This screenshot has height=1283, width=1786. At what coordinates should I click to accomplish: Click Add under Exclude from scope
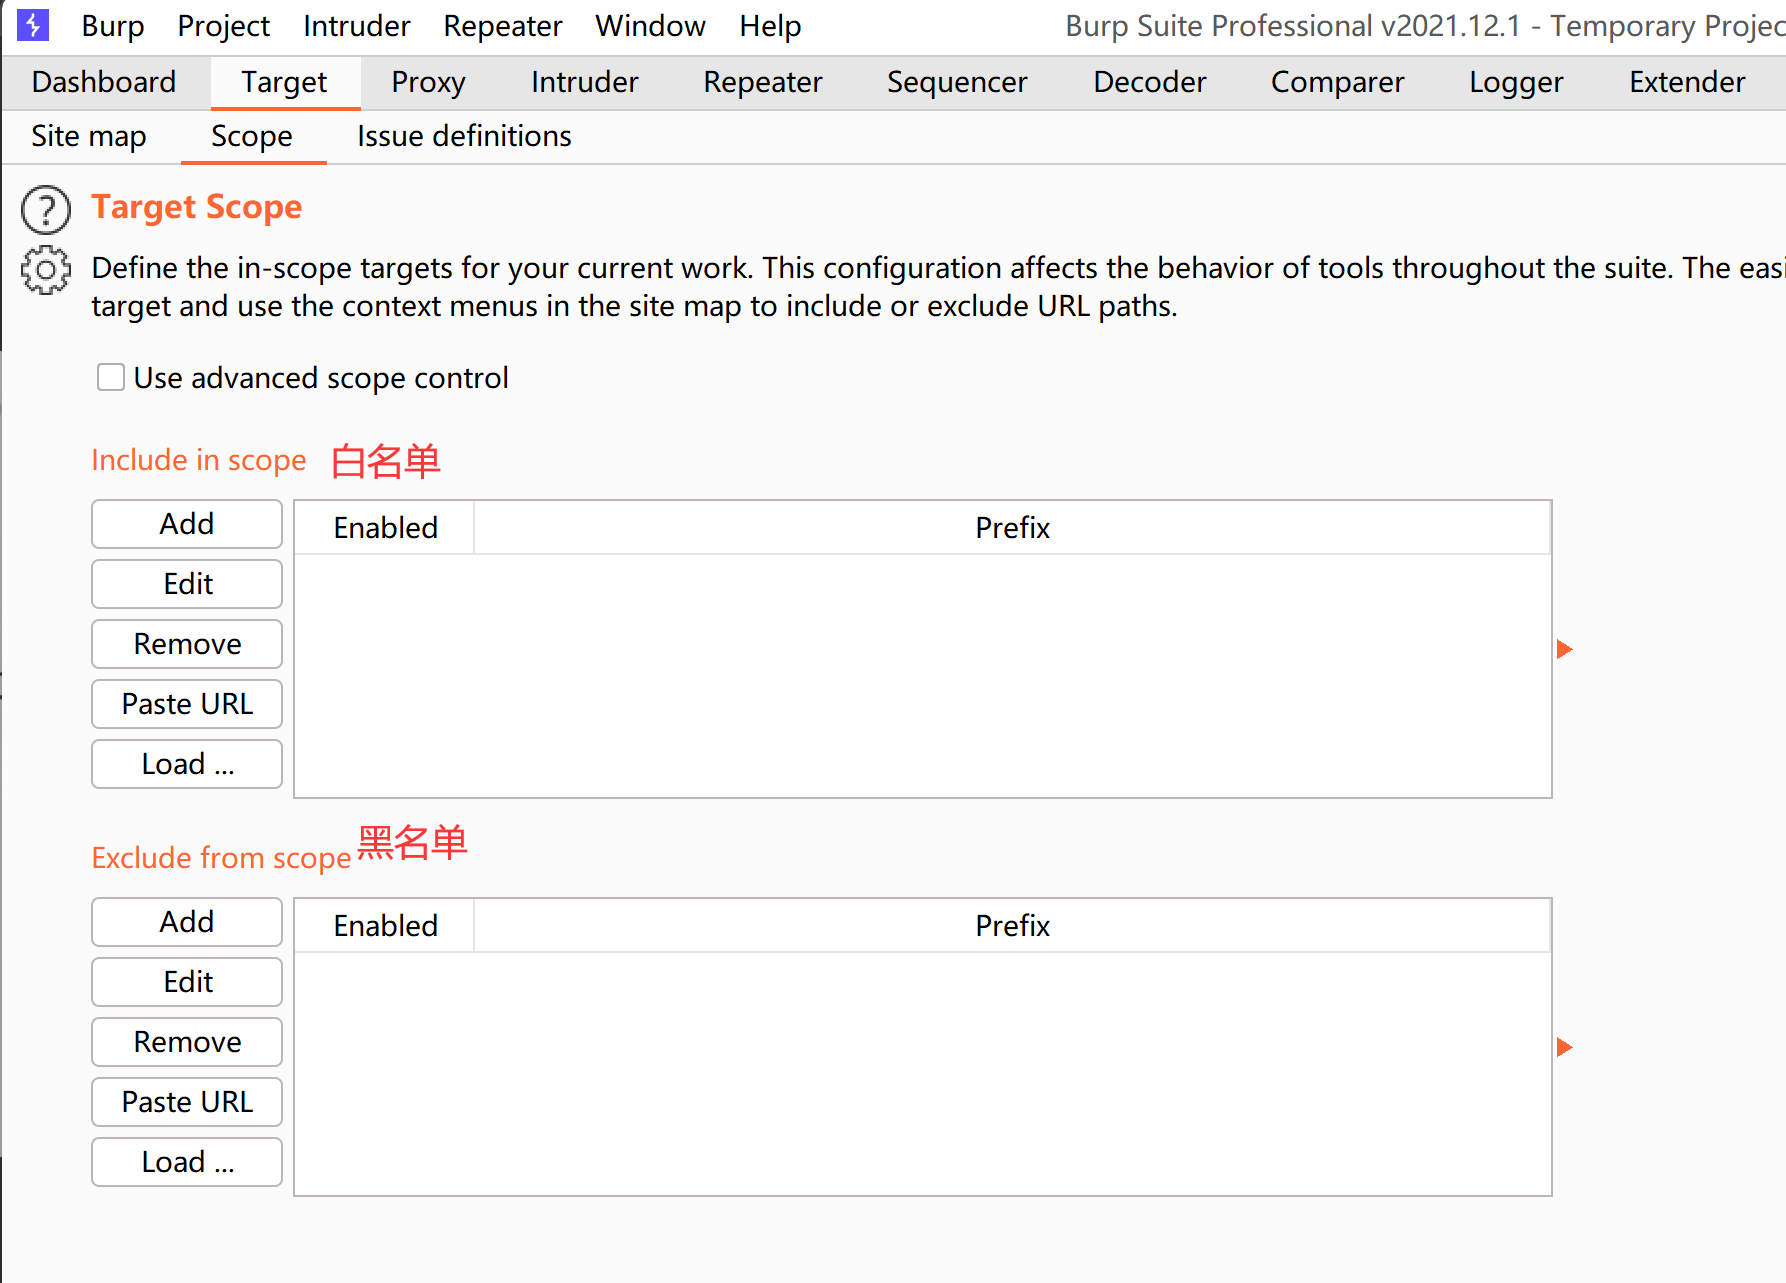click(x=187, y=922)
